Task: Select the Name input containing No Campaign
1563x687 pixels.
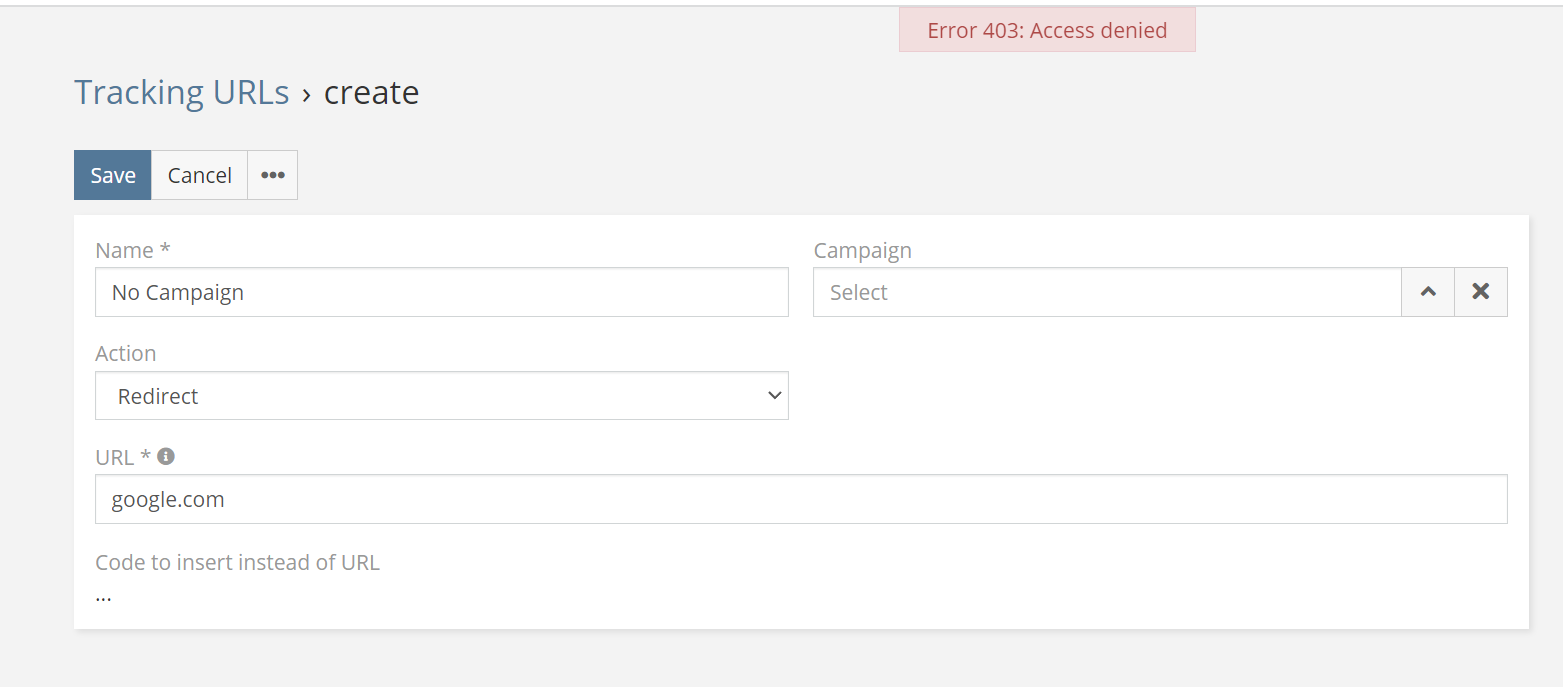Action: point(441,291)
